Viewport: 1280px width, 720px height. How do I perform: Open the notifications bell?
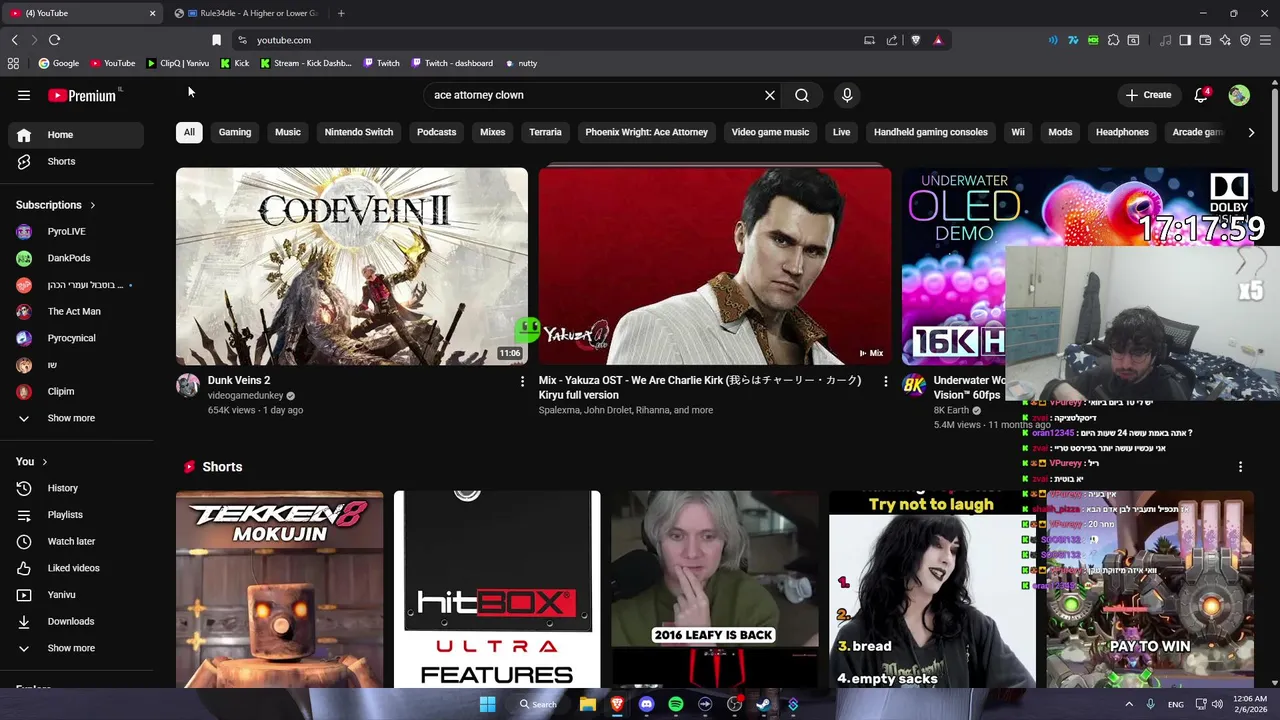tap(1201, 95)
